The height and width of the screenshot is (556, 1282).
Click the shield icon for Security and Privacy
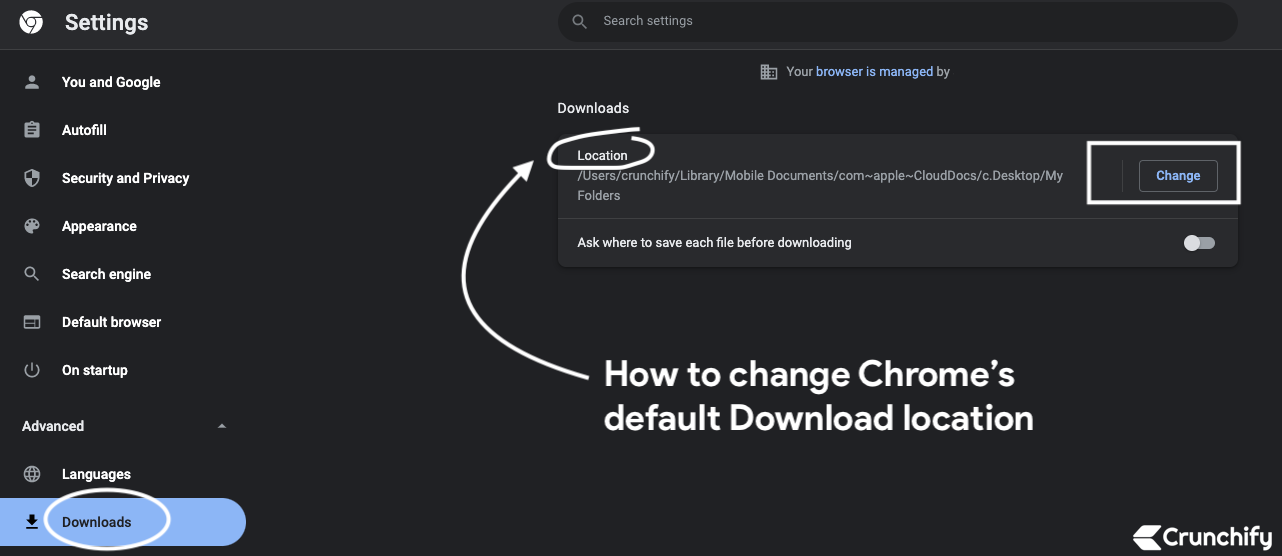(x=32, y=178)
